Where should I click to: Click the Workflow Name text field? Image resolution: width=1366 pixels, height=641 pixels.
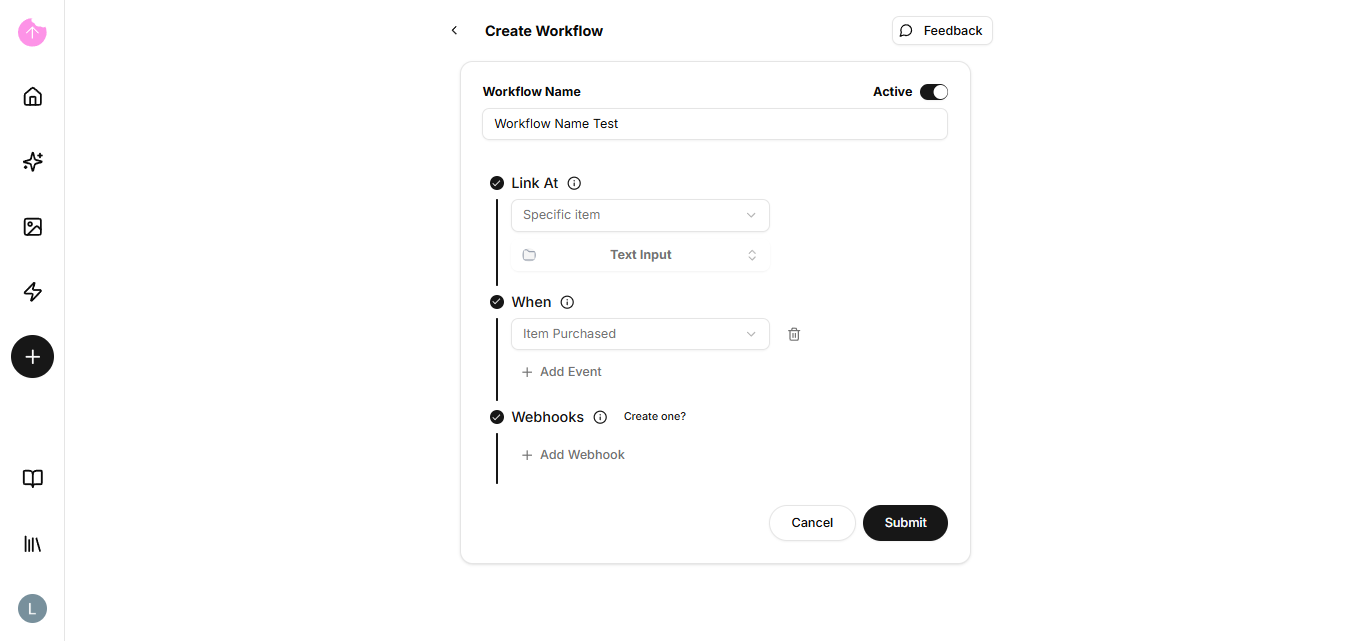(714, 124)
